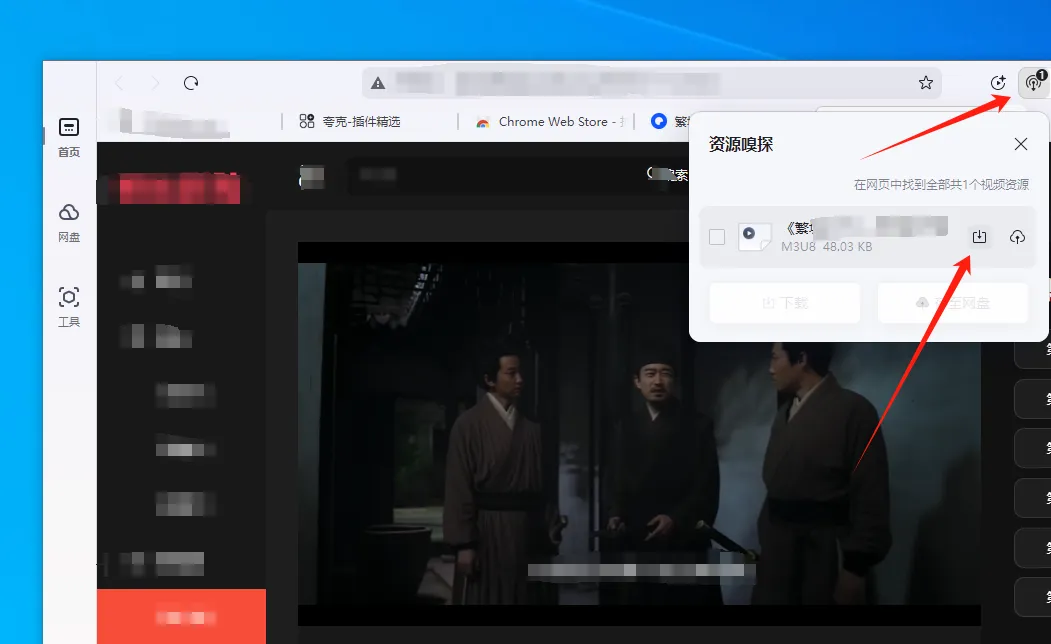
Task: Click the orange-red button at the page's bottom left
Action: [182, 617]
